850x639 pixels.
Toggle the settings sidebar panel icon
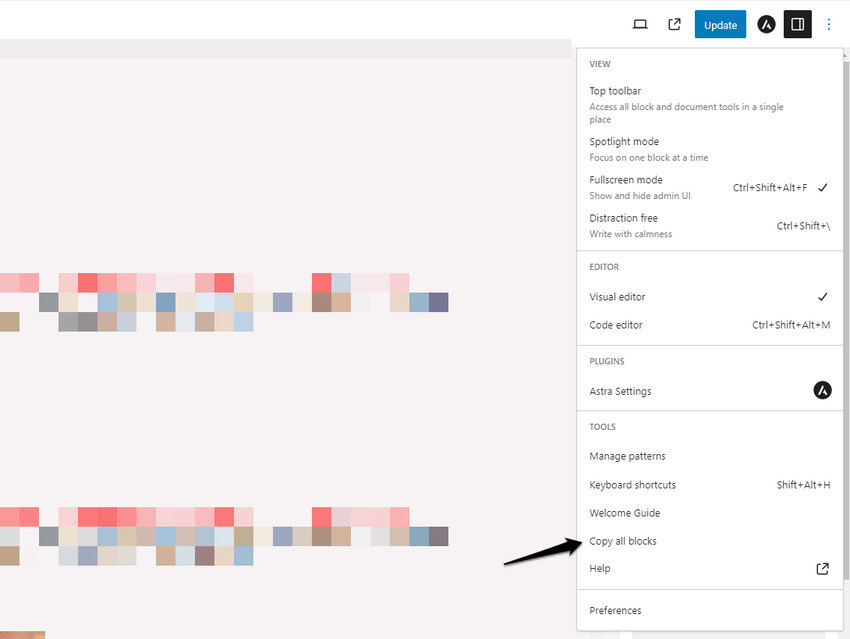coord(797,25)
